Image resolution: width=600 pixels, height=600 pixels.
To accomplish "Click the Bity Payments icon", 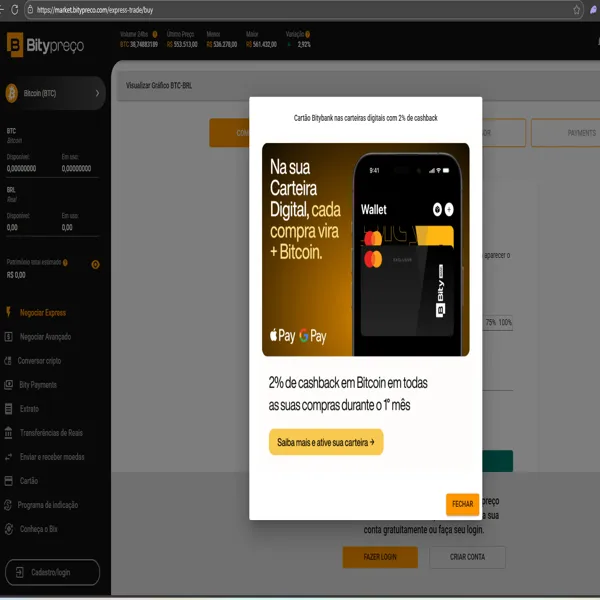I will 8,385.
